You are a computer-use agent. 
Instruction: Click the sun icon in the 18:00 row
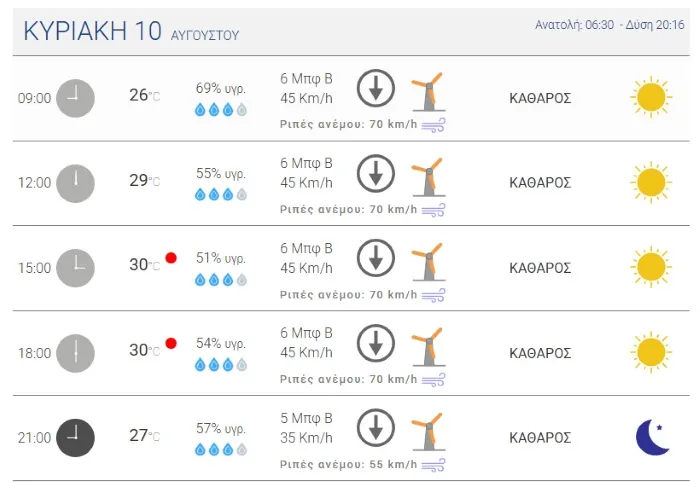(x=650, y=352)
